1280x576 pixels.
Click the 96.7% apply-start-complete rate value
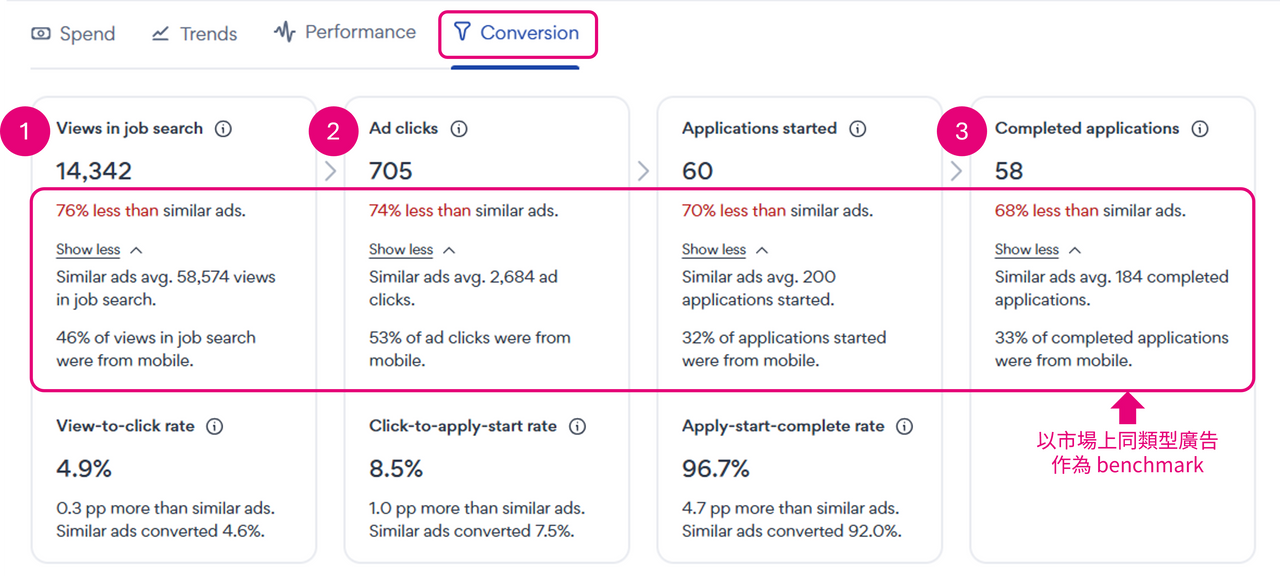tap(716, 469)
